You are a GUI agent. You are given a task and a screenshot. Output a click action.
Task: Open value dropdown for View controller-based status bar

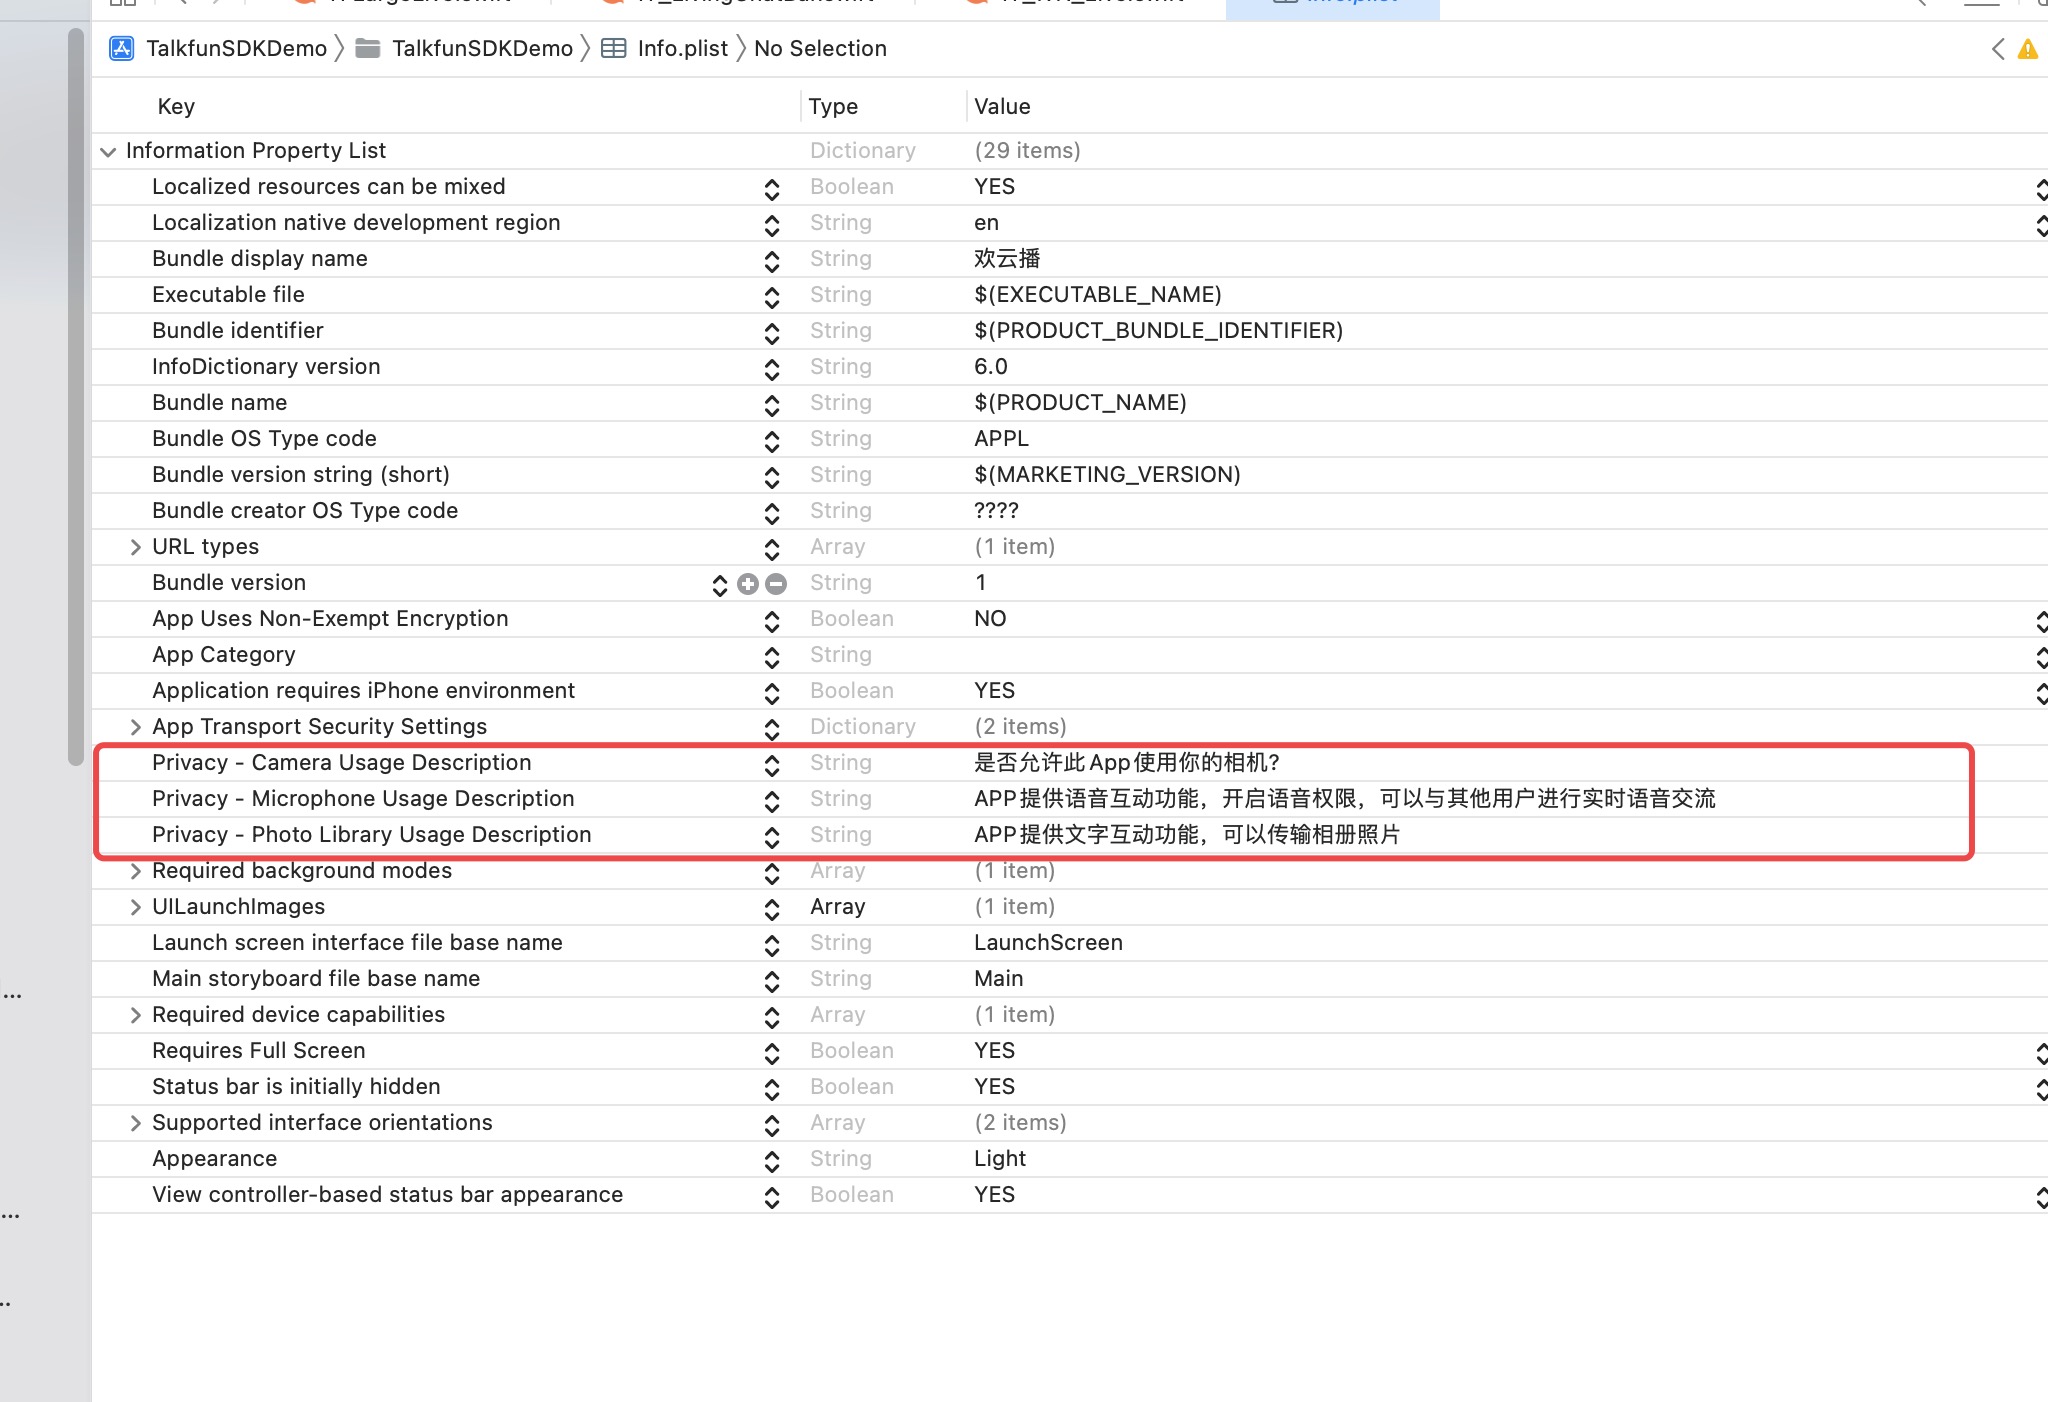[2041, 1196]
